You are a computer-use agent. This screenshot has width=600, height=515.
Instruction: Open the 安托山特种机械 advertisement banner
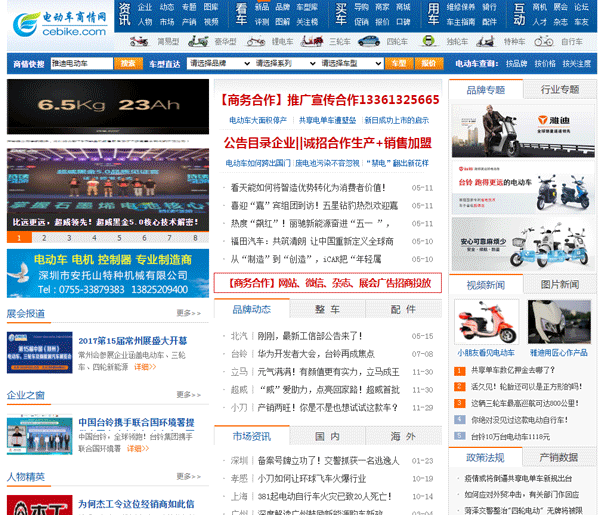(108, 273)
